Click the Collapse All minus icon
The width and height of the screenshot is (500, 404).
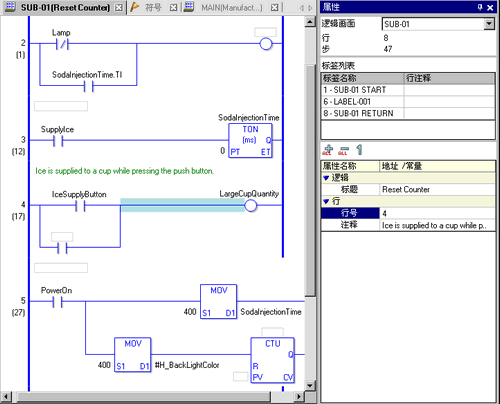(x=343, y=150)
